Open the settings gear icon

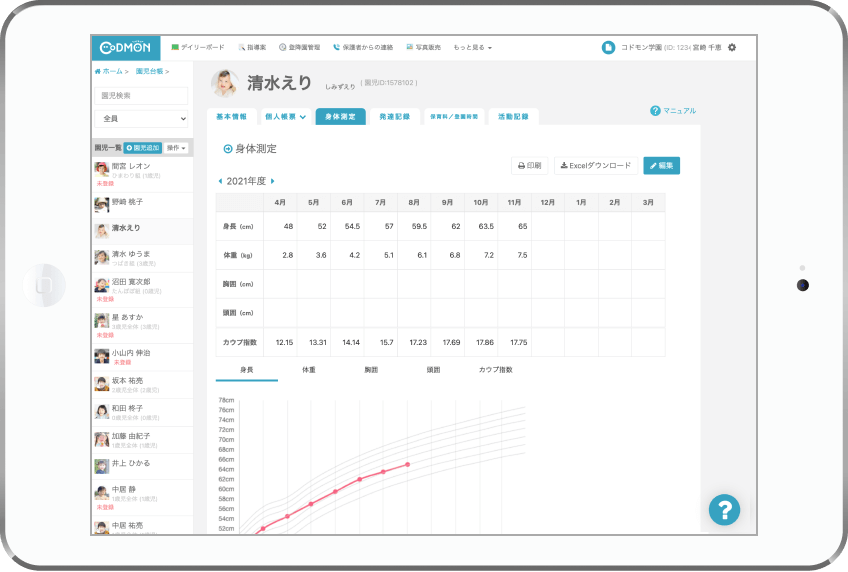(732, 47)
